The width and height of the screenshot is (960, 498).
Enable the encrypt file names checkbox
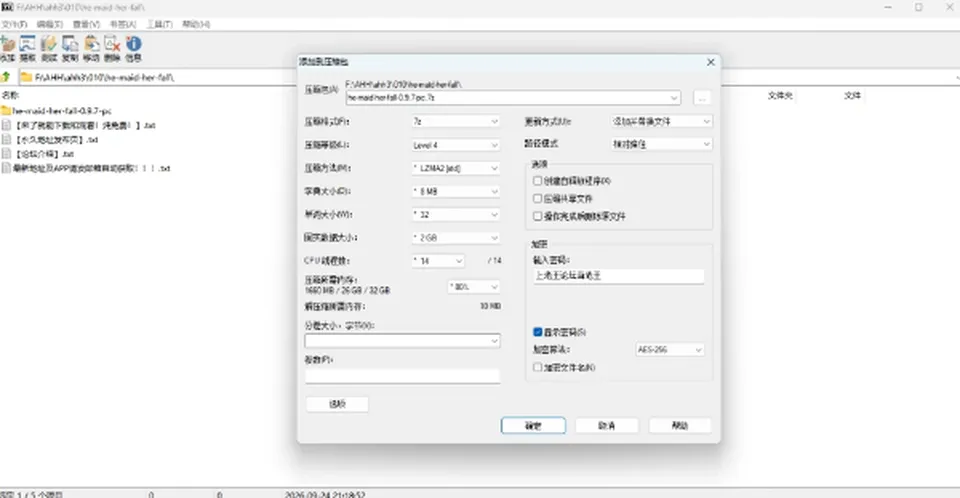click(x=538, y=368)
